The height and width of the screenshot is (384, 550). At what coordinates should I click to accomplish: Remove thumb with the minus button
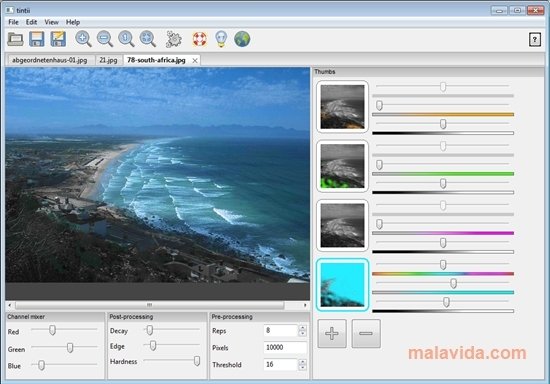[x=366, y=334]
